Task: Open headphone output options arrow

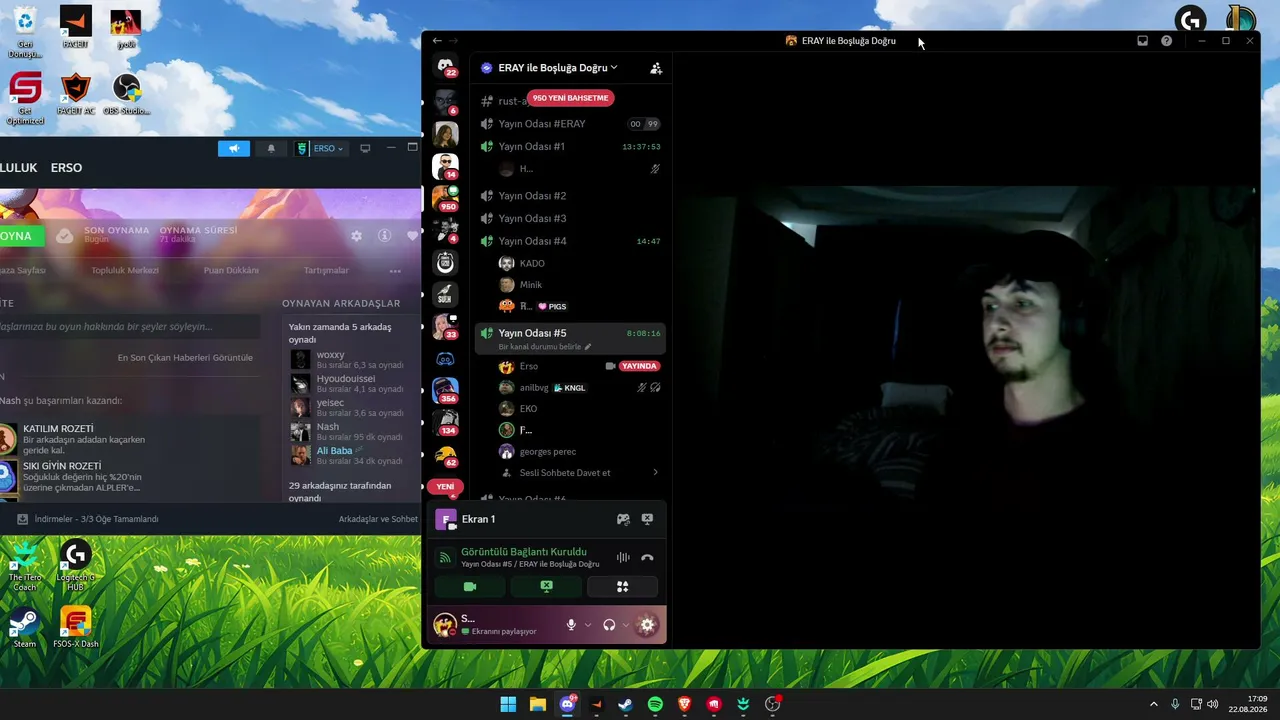Action: click(625, 625)
